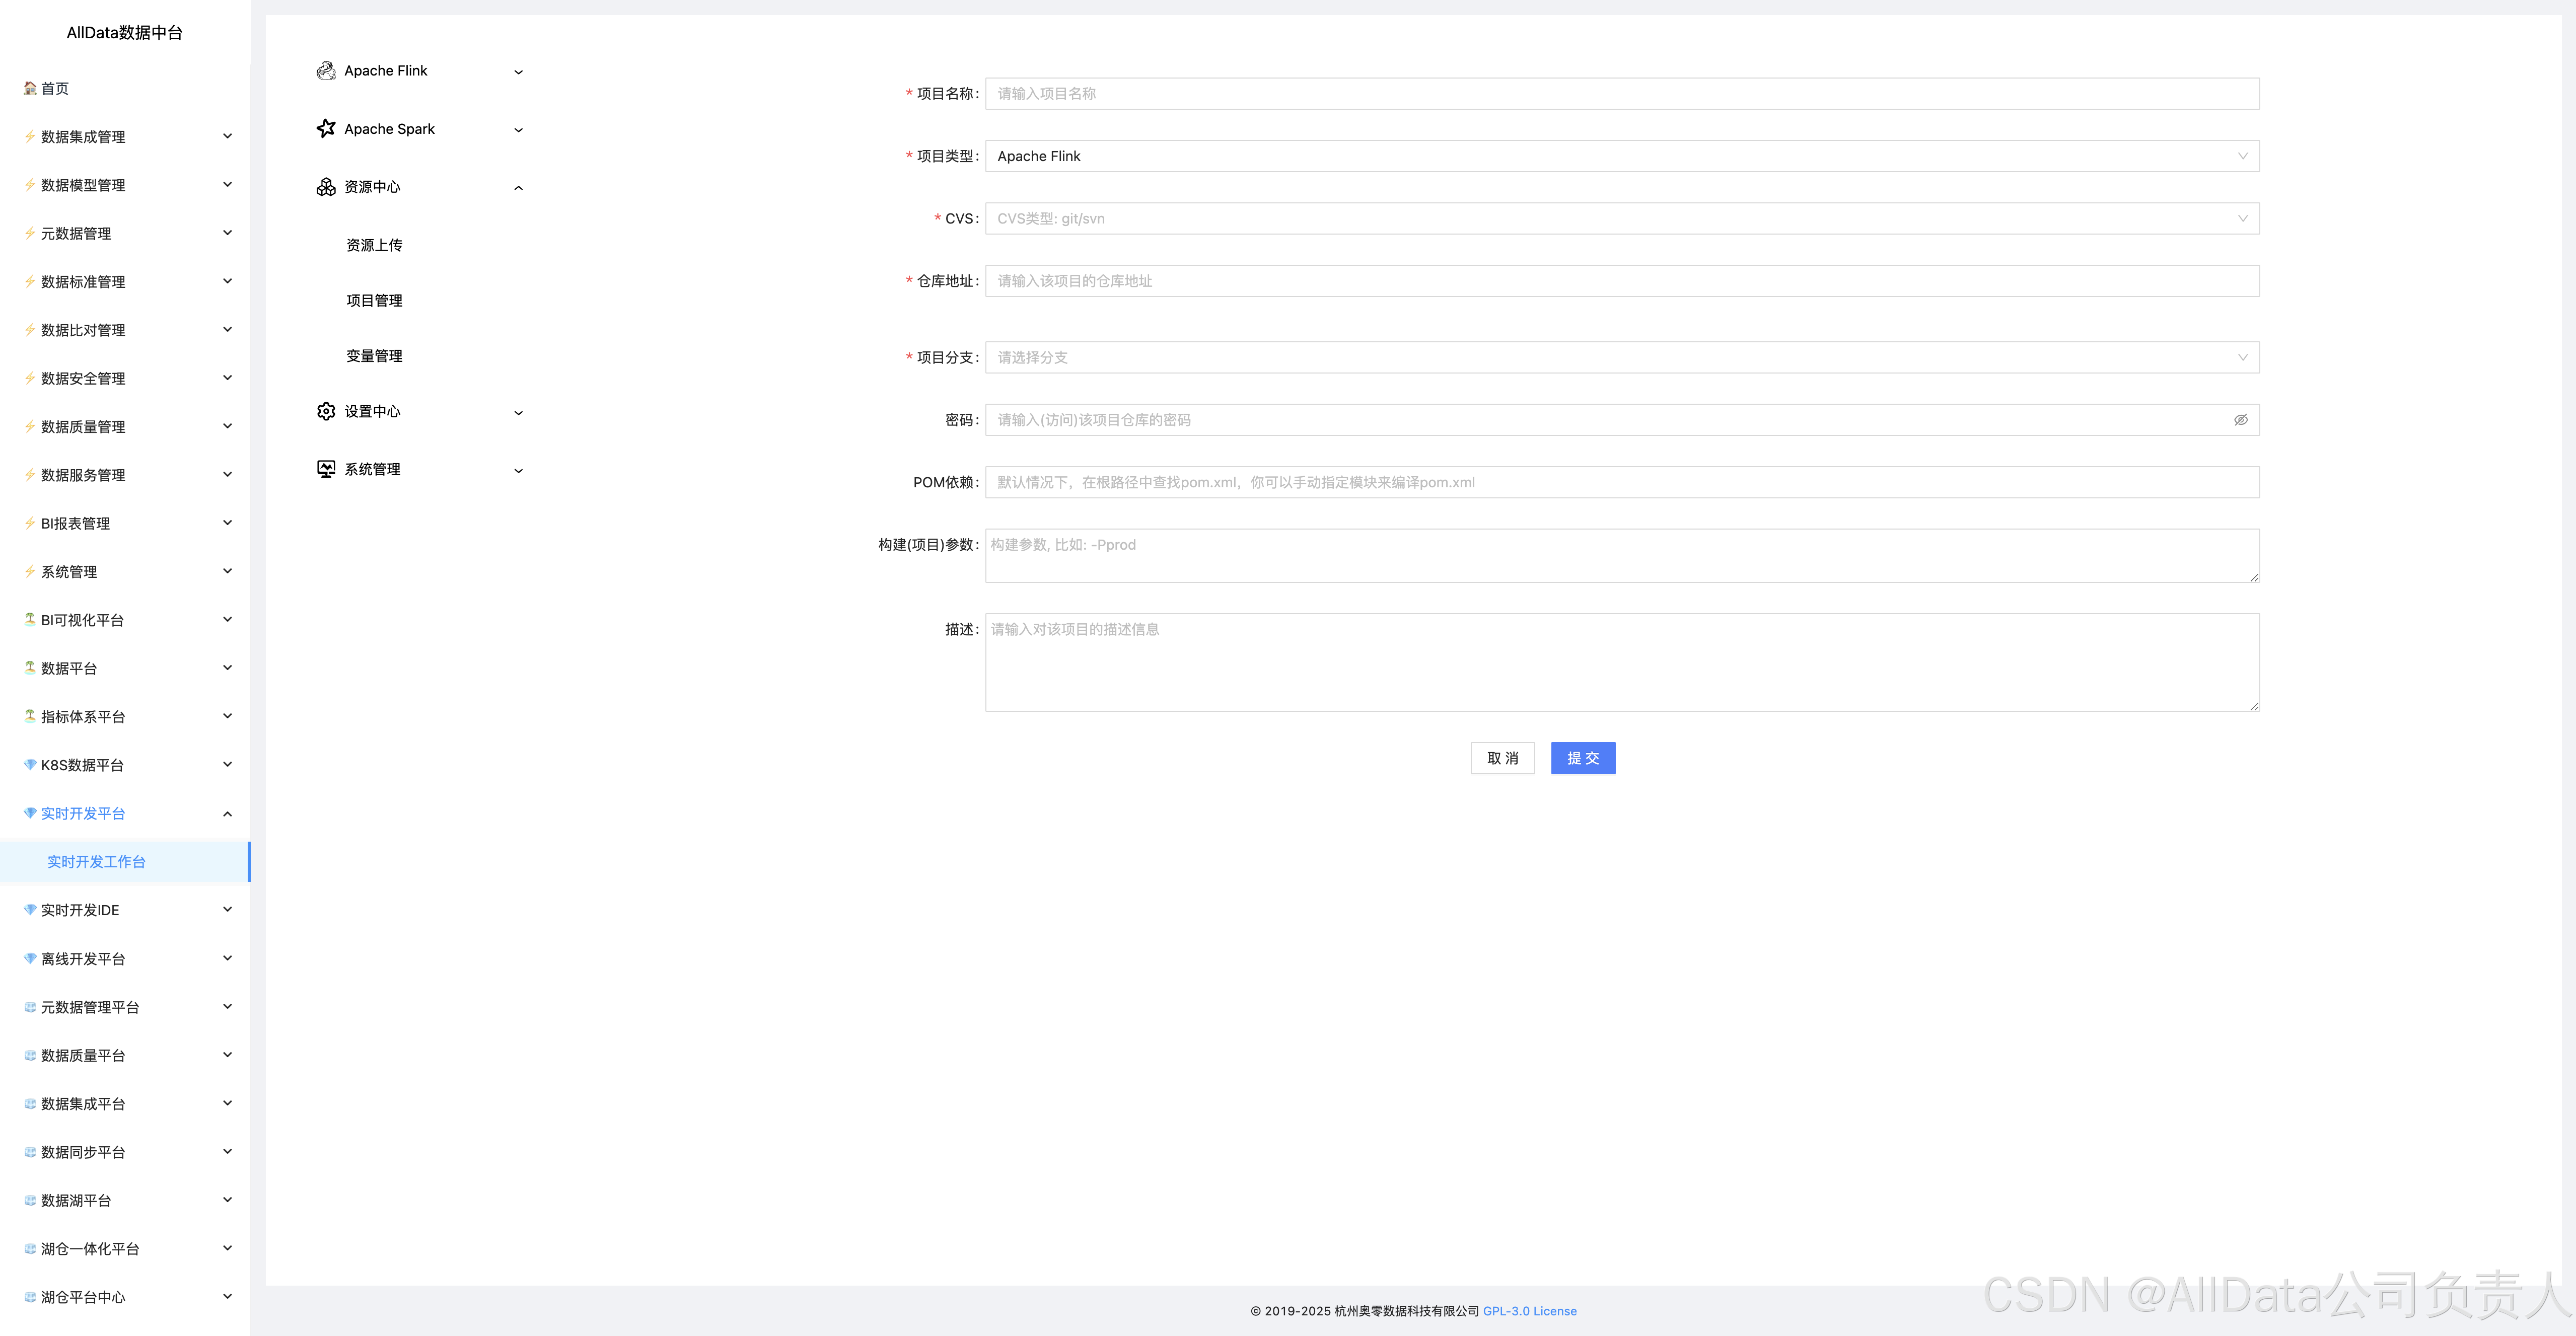Click the 设置中心 gear icon

[326, 411]
